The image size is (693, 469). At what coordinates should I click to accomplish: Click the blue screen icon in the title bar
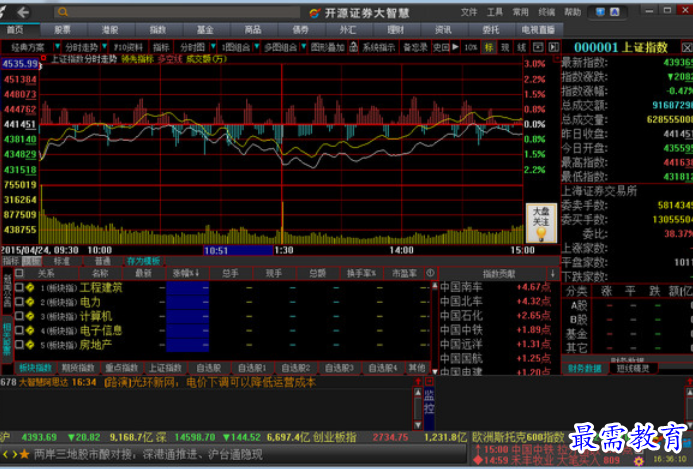point(600,12)
